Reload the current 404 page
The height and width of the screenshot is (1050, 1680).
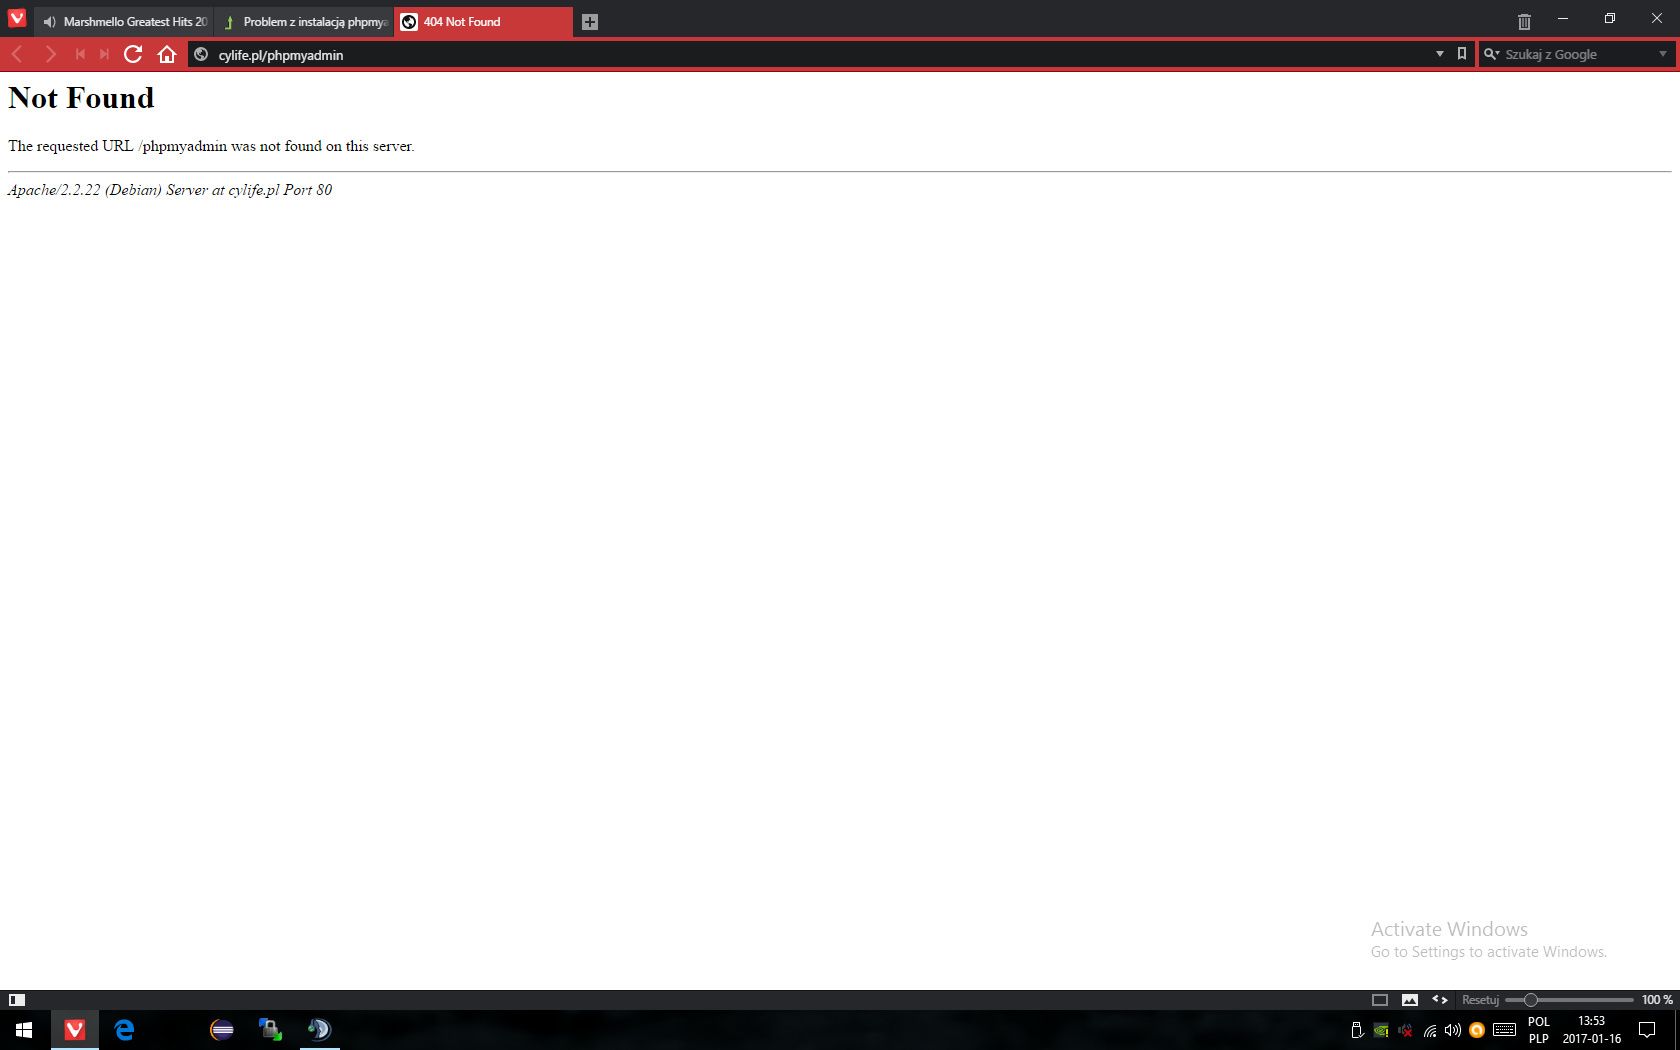(x=133, y=54)
